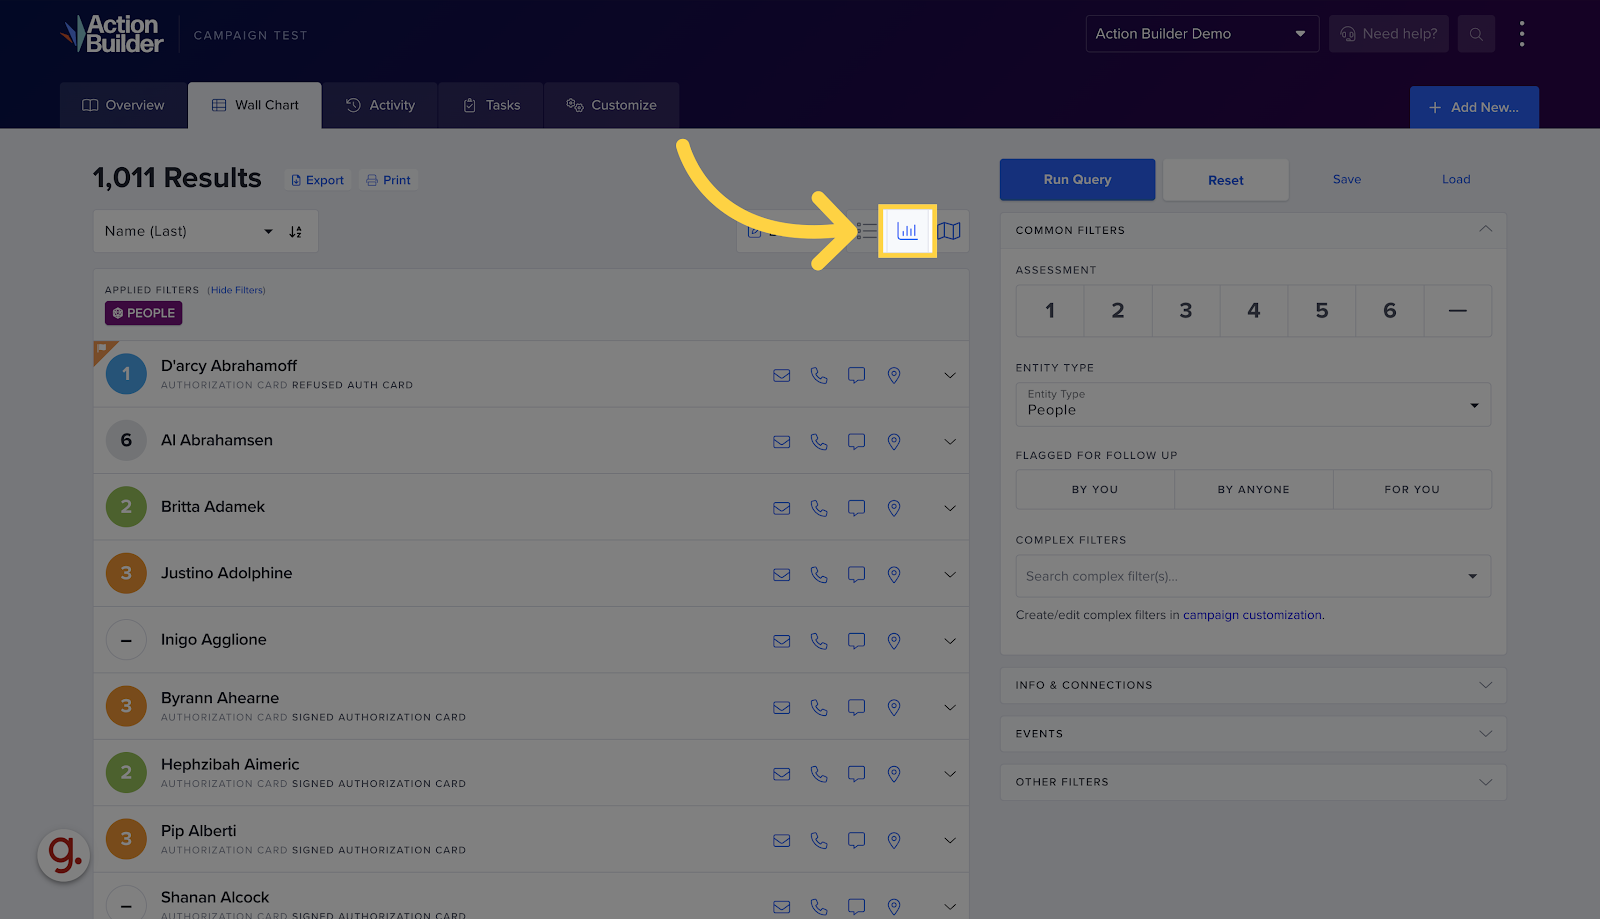This screenshot has height=919, width=1600.
Task: Open location pin for Justino Adolphine
Action: tap(894, 574)
